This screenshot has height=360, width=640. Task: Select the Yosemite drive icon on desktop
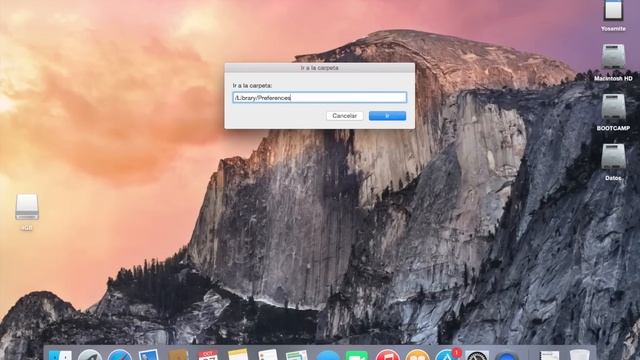click(x=613, y=10)
